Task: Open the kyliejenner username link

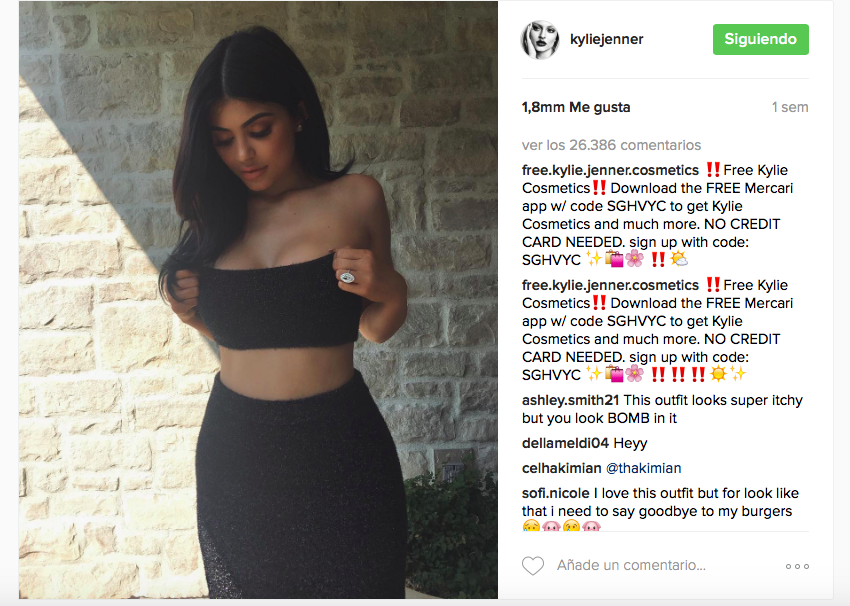Action: click(x=606, y=39)
